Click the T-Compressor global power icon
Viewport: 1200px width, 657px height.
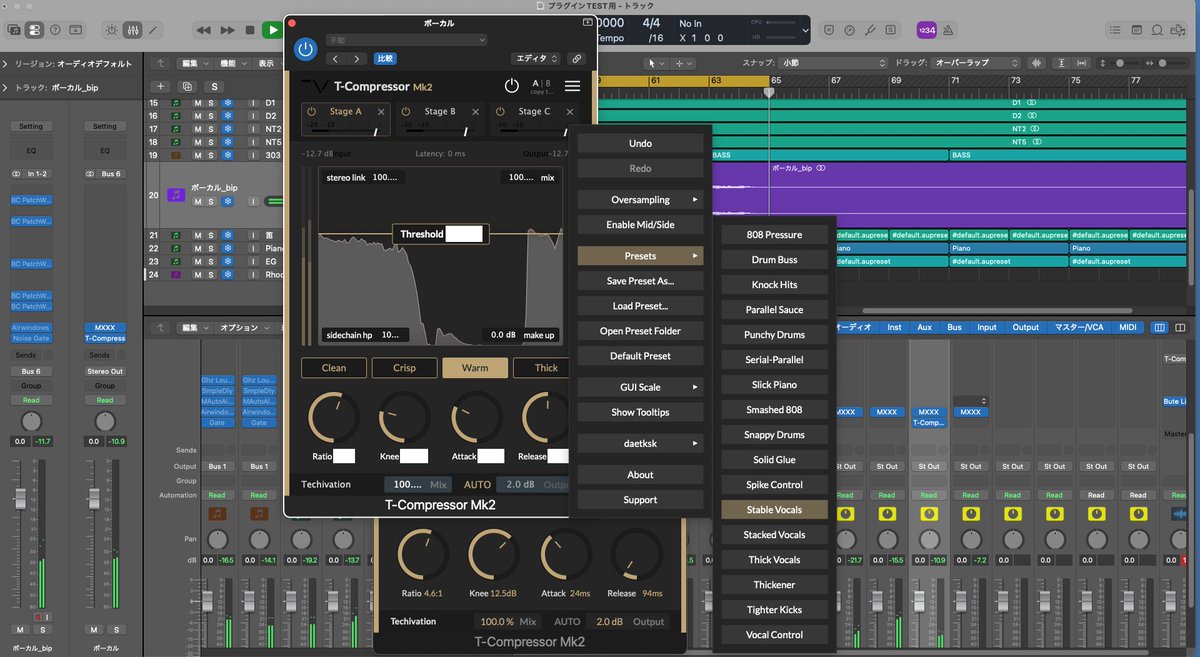[x=512, y=86]
